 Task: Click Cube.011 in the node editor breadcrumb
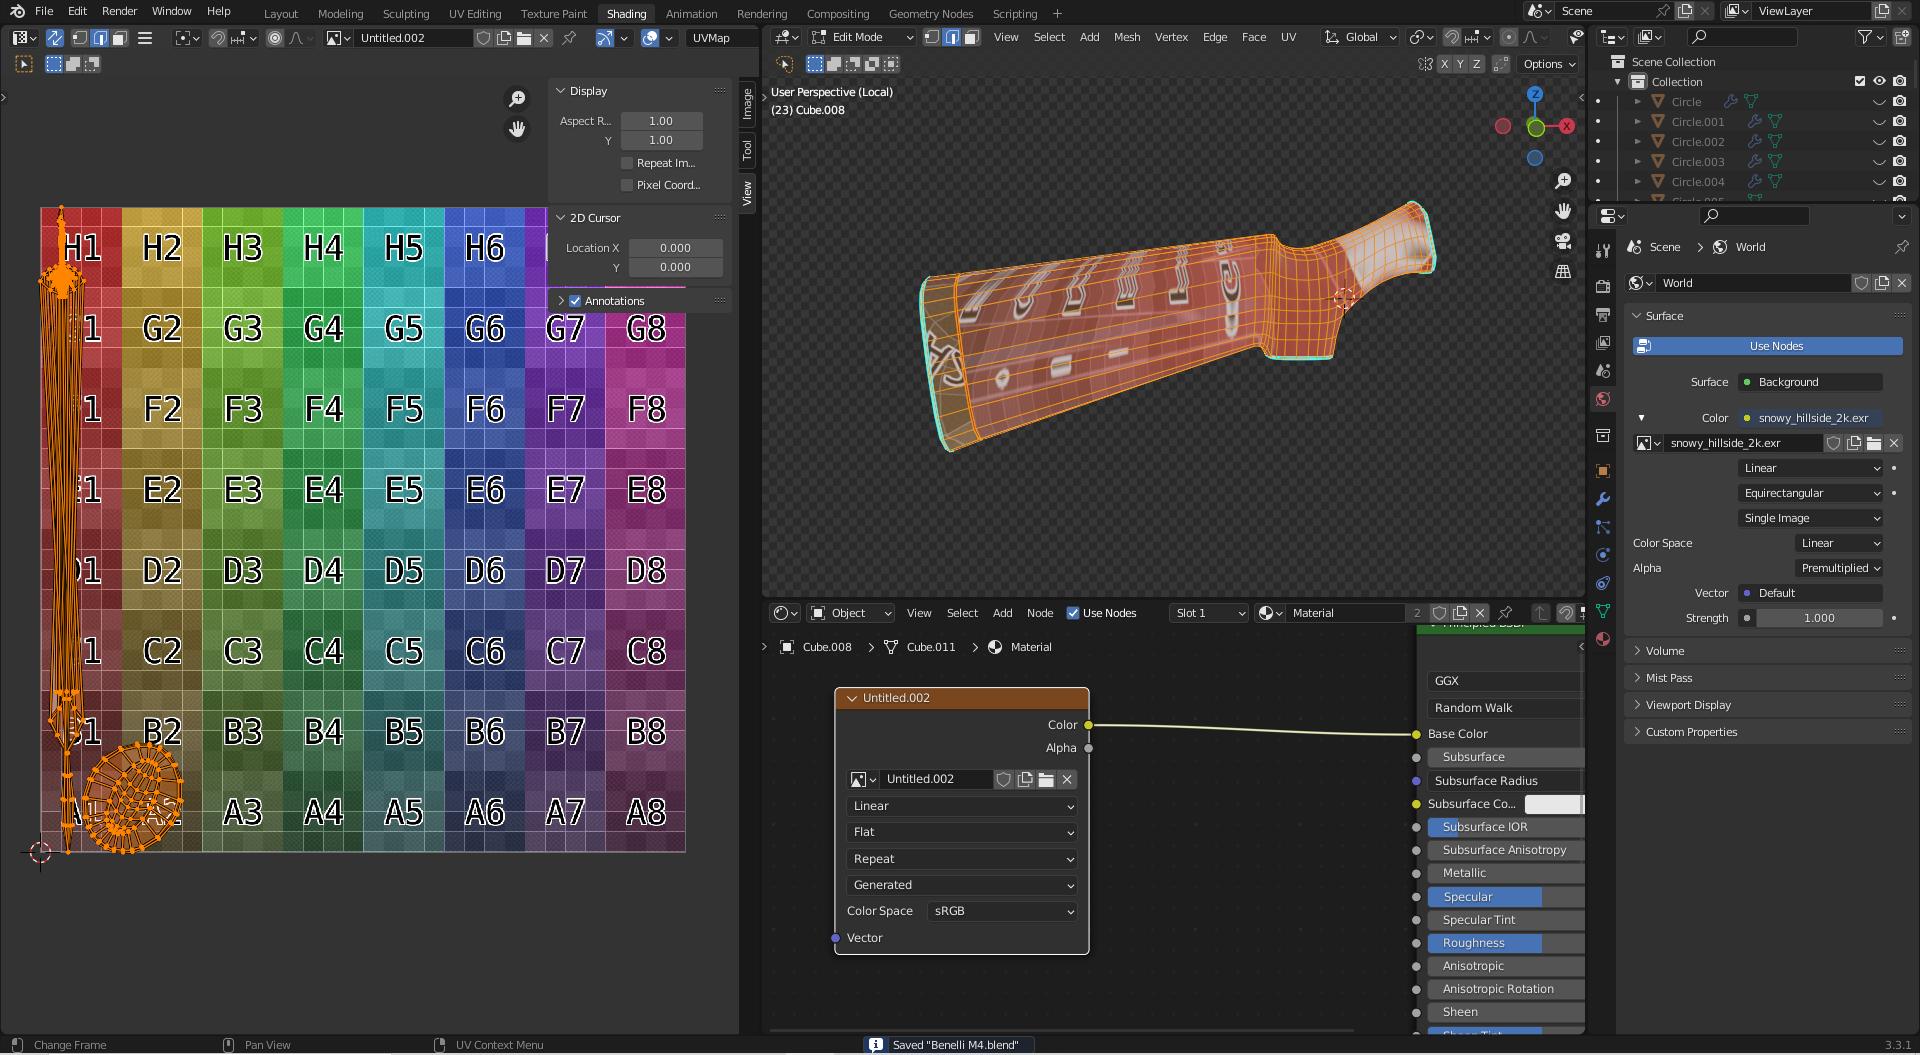click(930, 647)
